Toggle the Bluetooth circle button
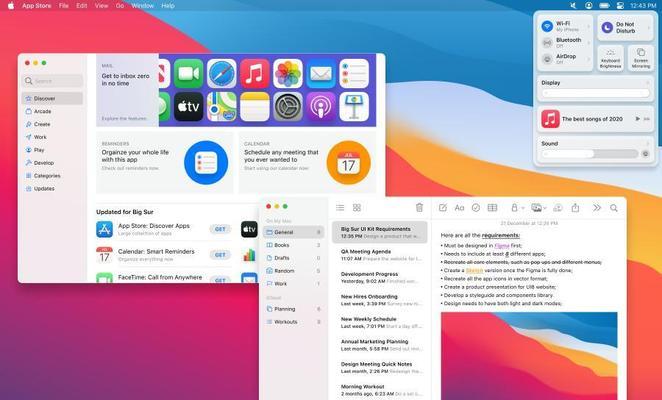The height and width of the screenshot is (400, 662). [x=547, y=43]
